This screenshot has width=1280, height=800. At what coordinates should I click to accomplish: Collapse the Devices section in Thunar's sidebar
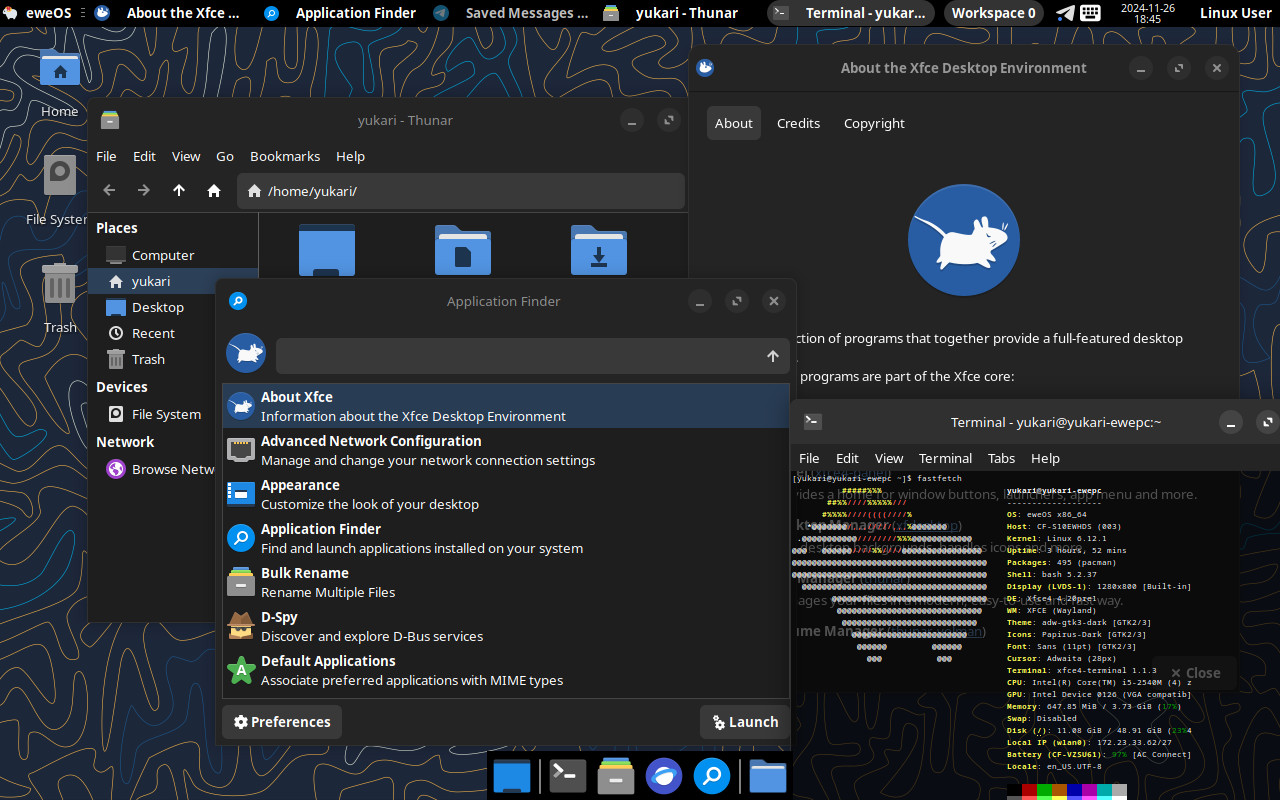121,387
